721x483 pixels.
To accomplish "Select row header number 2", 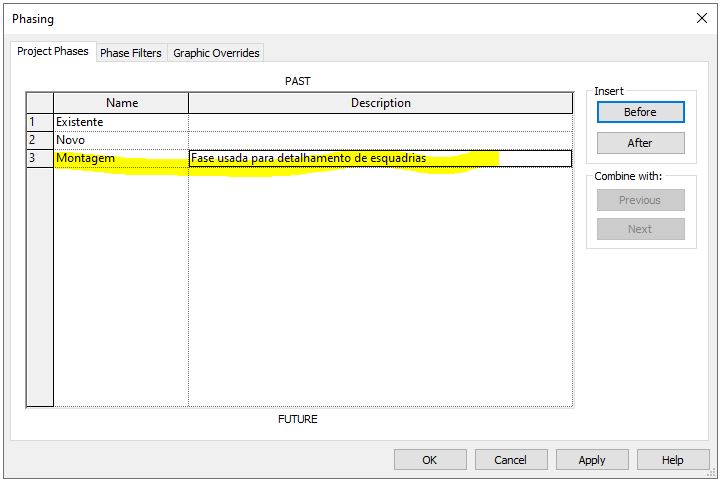I will coord(40,140).
